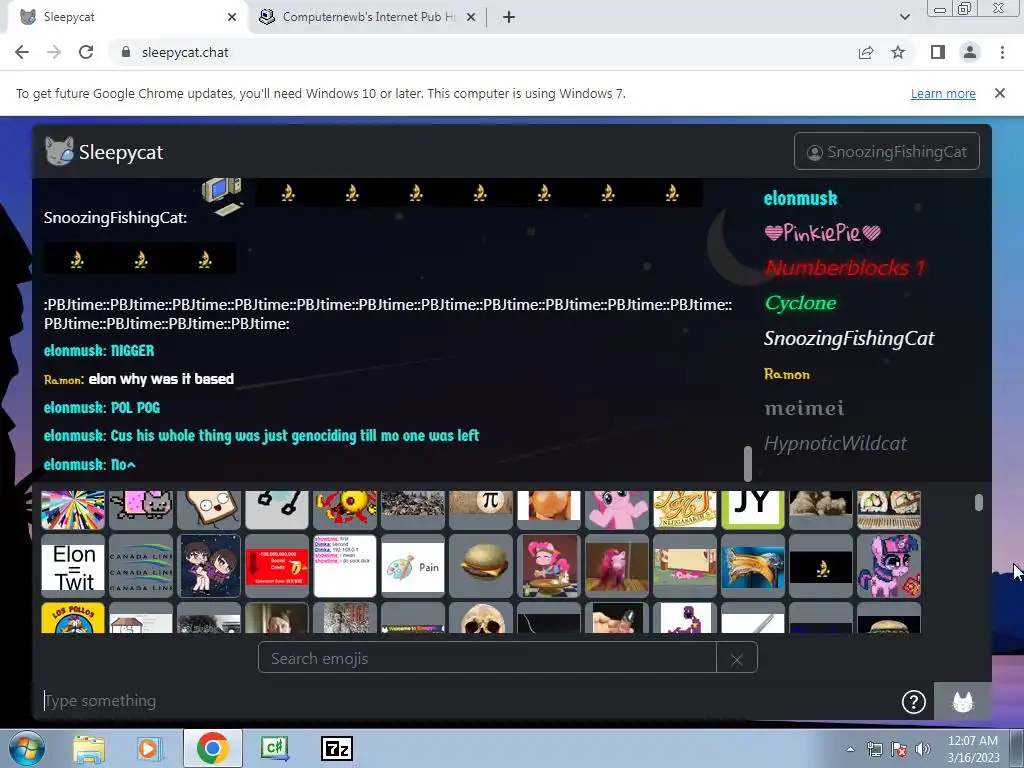1024x768 pixels.
Task: Select Ramon in the user list
Action: coord(787,374)
